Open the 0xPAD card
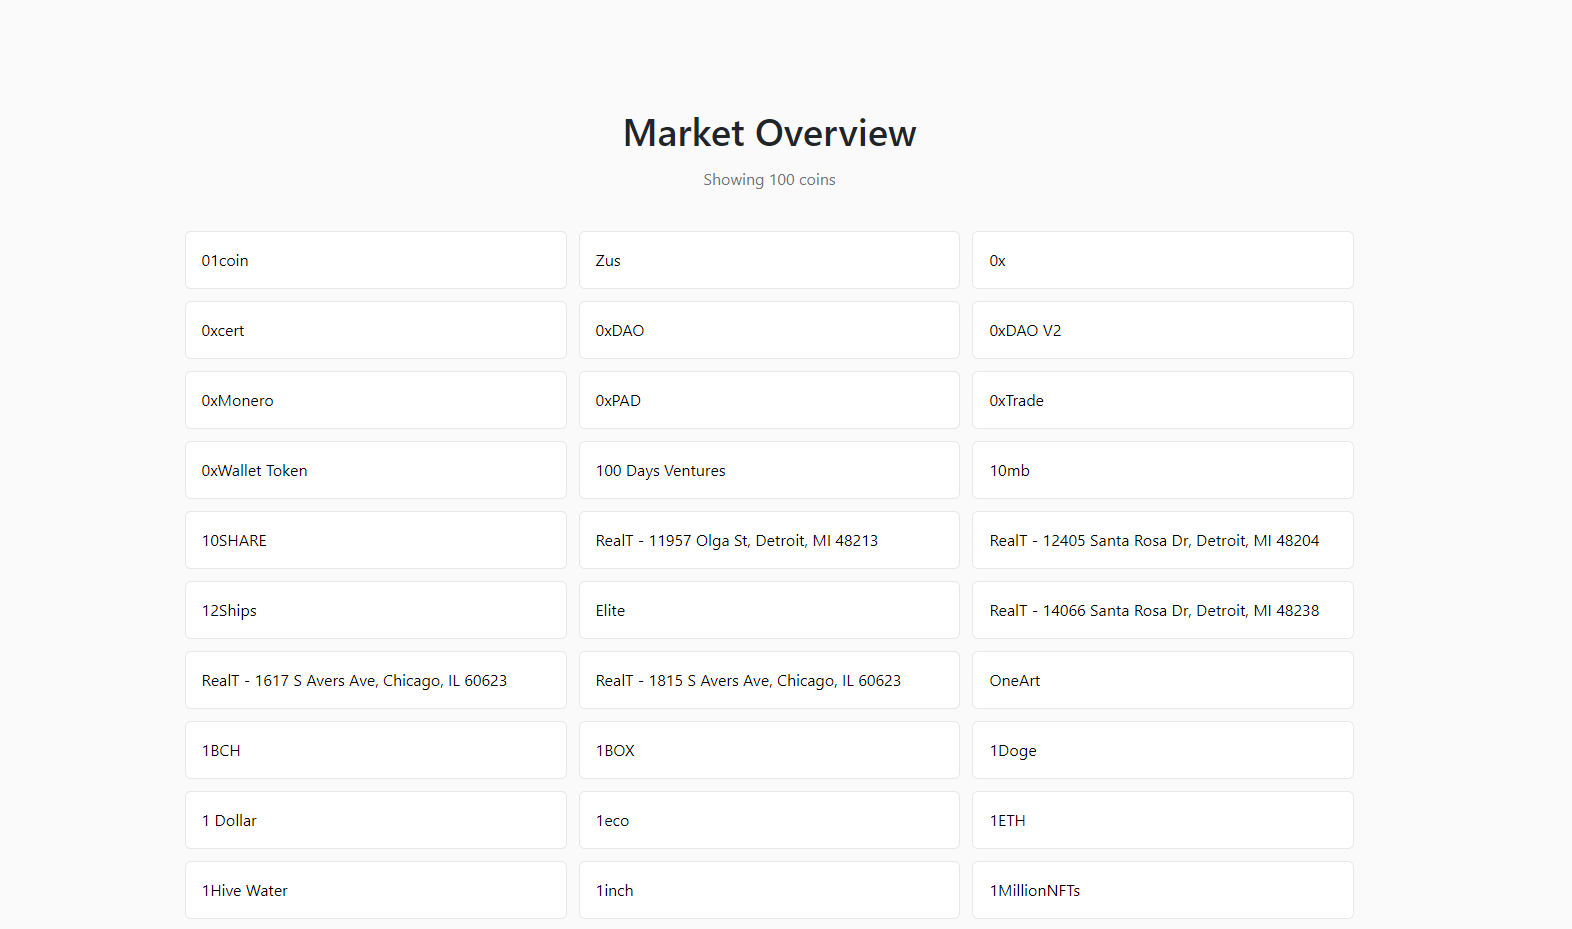This screenshot has height=929, width=1572. (769, 400)
